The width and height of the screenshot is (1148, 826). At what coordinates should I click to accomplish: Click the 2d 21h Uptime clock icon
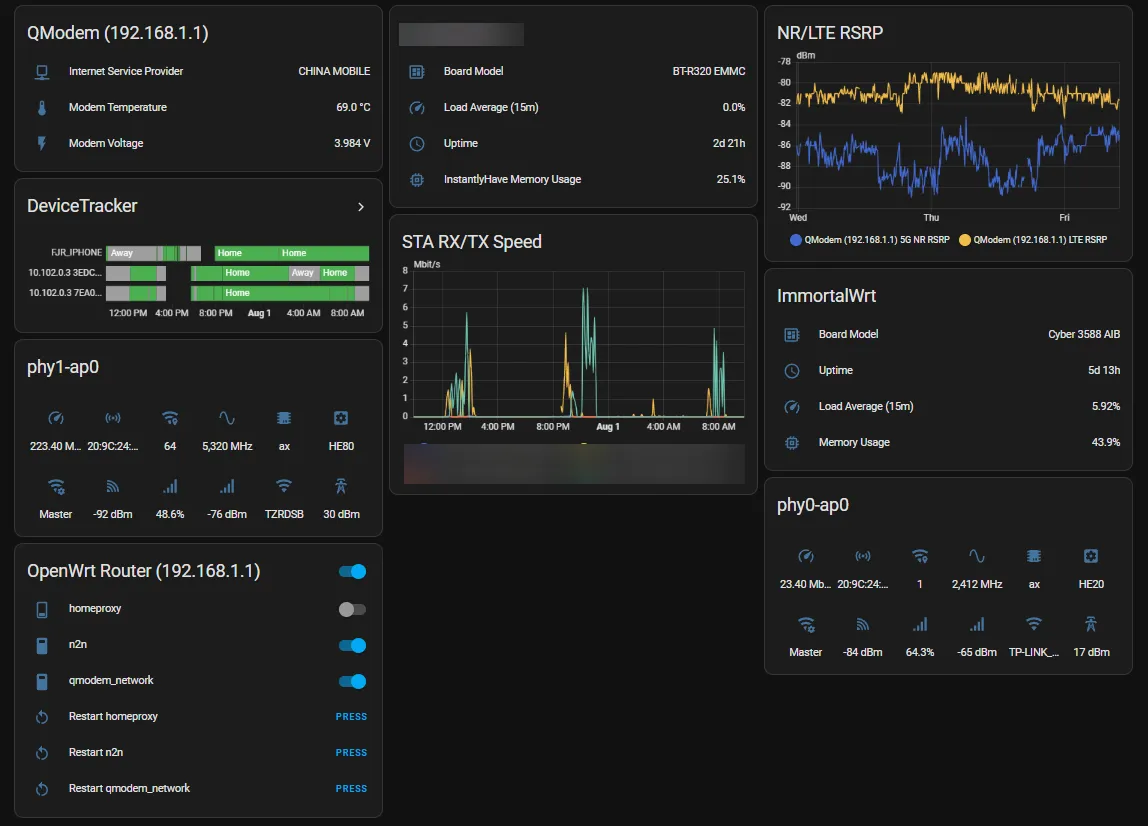(417, 144)
